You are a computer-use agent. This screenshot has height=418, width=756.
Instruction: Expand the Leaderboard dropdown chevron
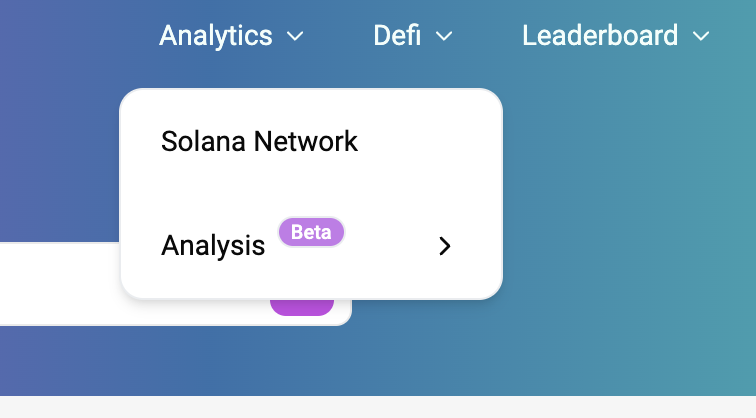[701, 37]
